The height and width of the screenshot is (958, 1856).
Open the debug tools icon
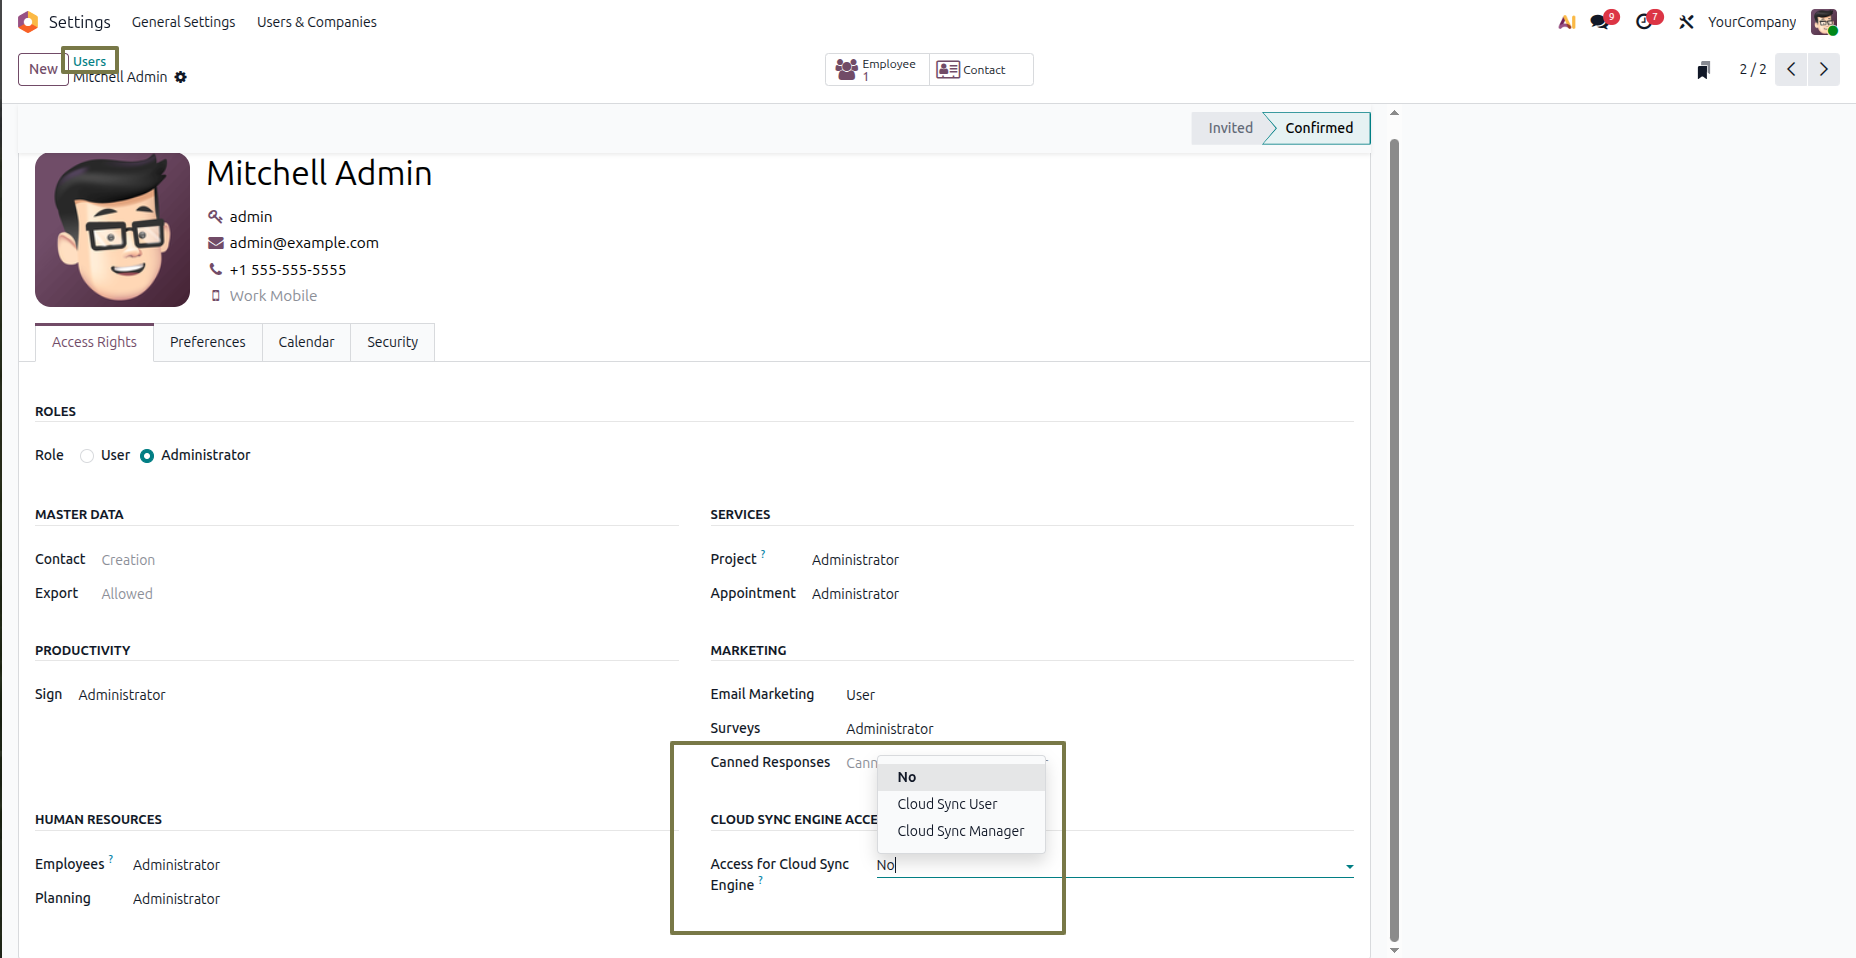point(1687,22)
